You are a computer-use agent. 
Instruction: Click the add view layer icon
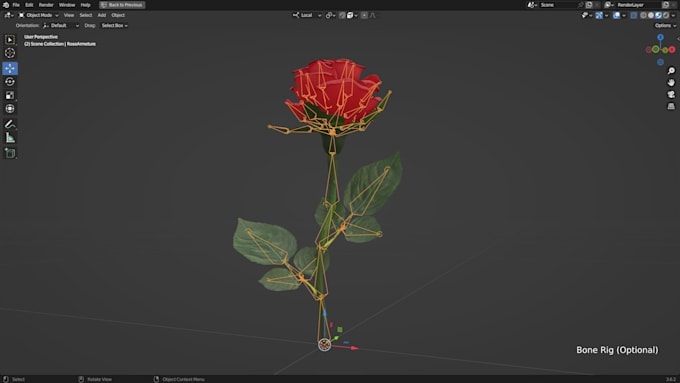pos(666,5)
